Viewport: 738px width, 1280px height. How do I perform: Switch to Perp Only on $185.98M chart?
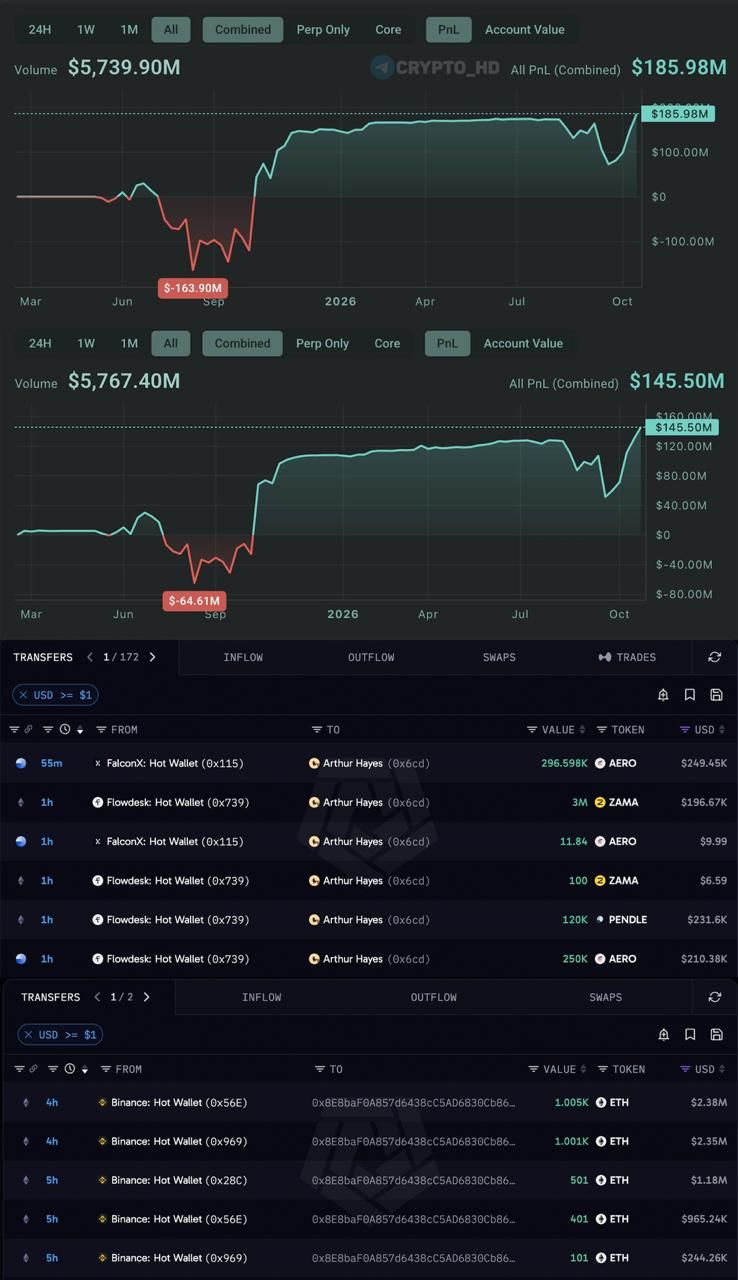pyautogui.click(x=323, y=29)
